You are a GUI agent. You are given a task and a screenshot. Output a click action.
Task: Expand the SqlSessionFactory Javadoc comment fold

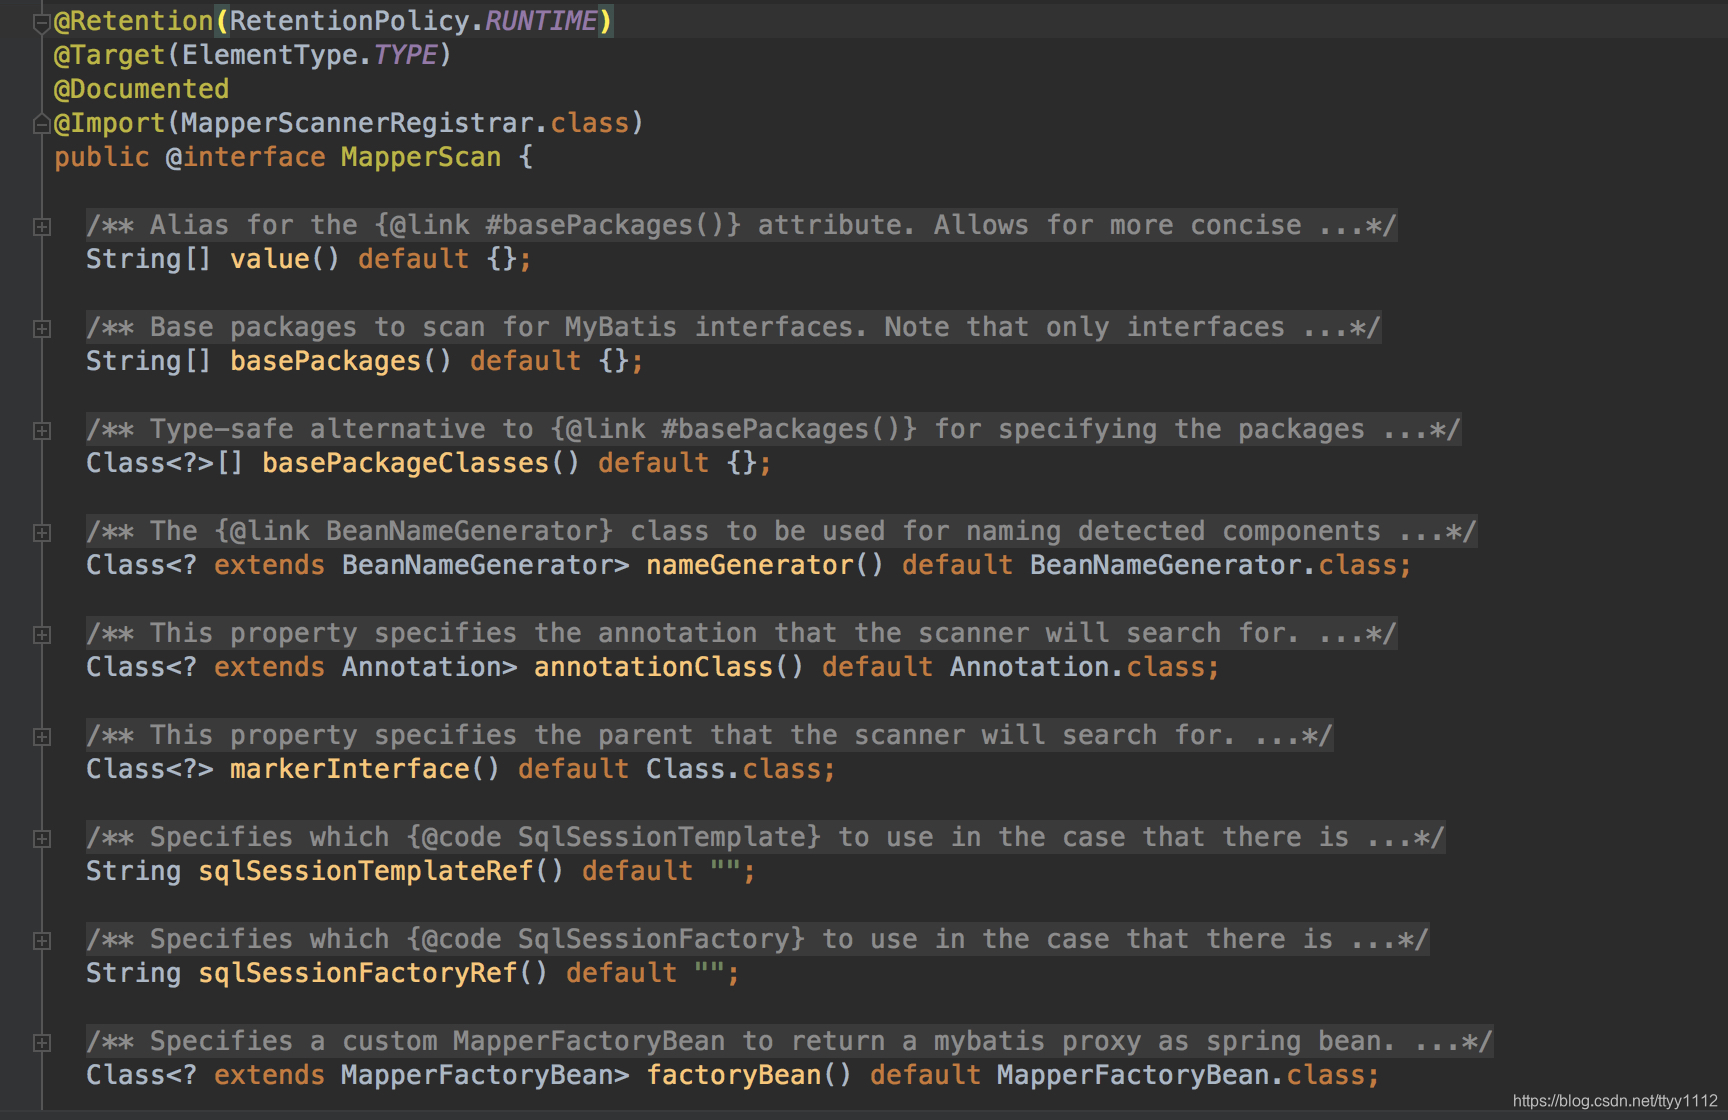tap(42, 941)
